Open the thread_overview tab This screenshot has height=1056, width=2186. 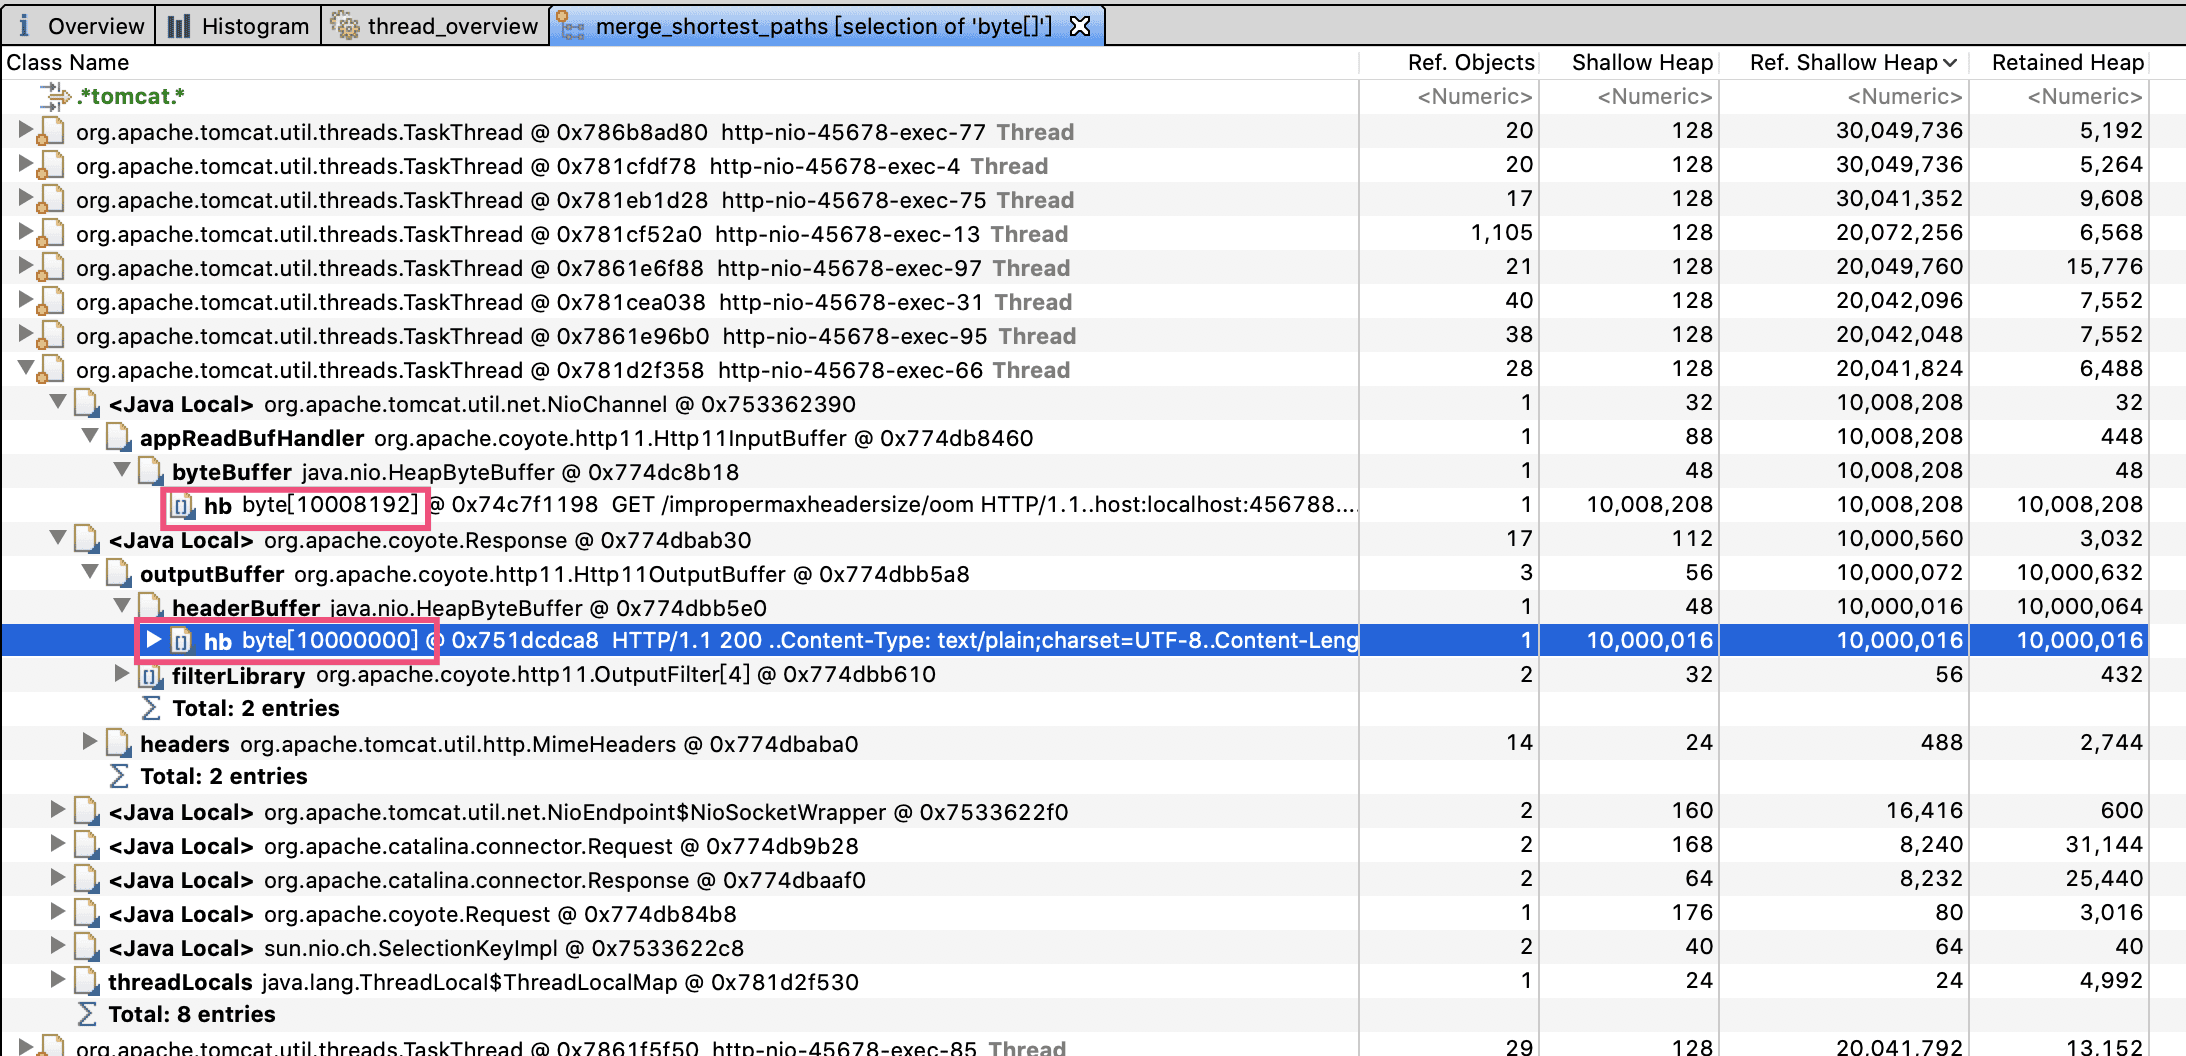(452, 26)
